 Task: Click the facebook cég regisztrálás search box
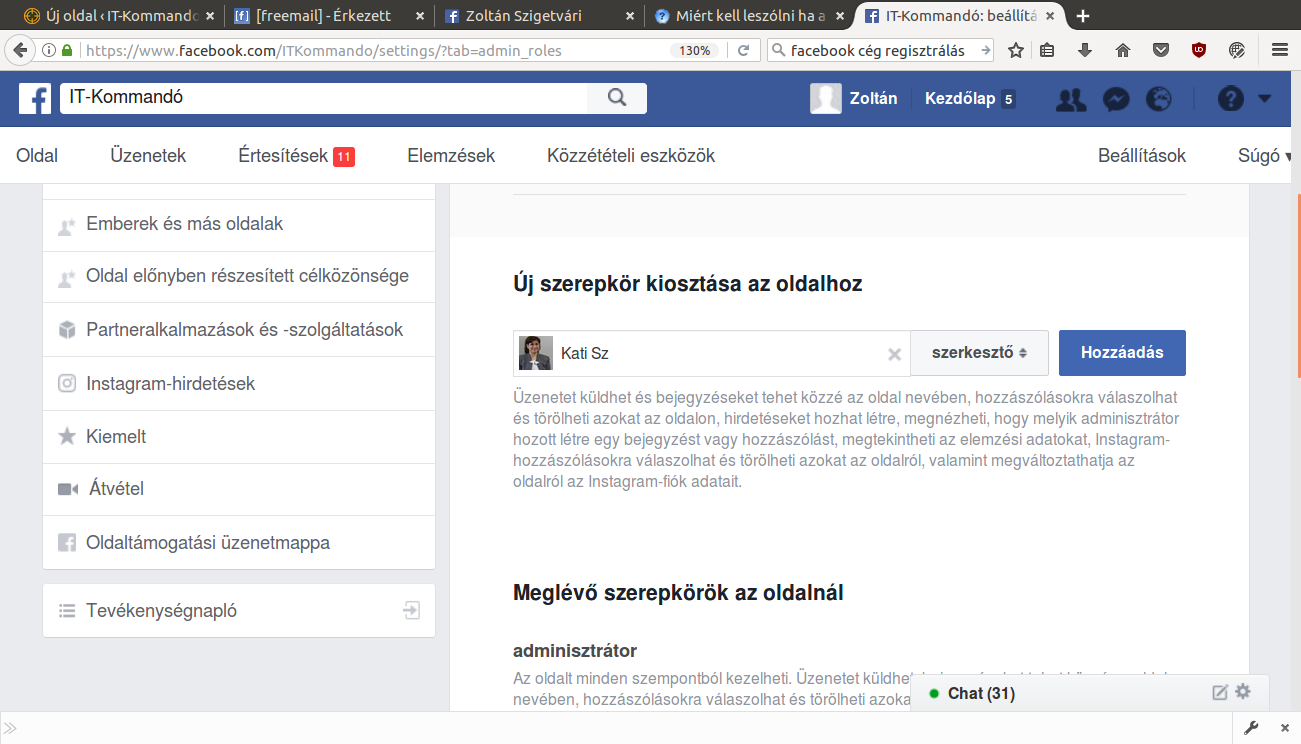point(881,50)
